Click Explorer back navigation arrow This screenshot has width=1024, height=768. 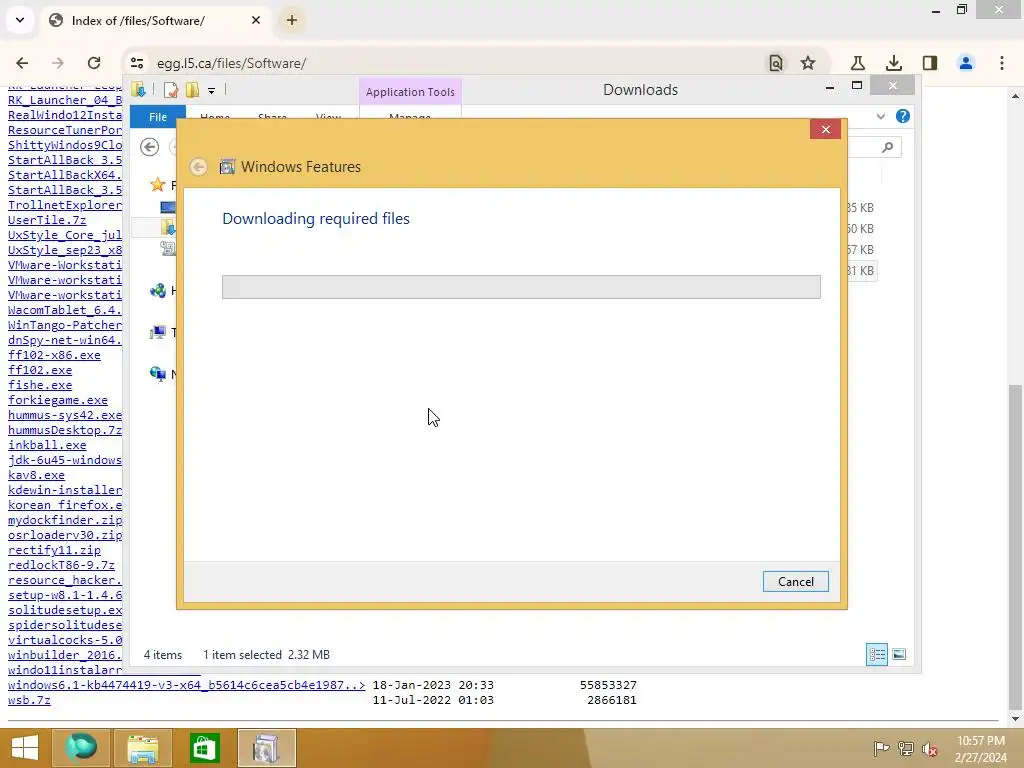pyautogui.click(x=150, y=147)
